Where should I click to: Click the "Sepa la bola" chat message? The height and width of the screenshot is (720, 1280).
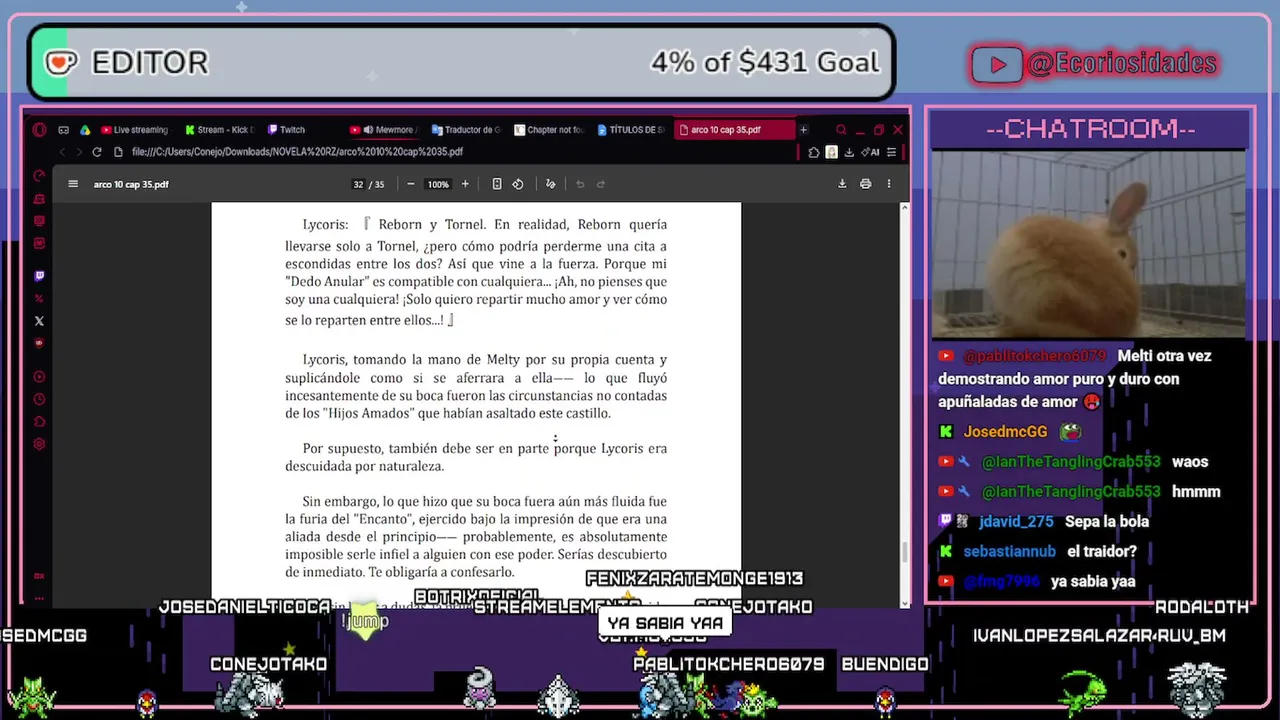tap(1107, 522)
